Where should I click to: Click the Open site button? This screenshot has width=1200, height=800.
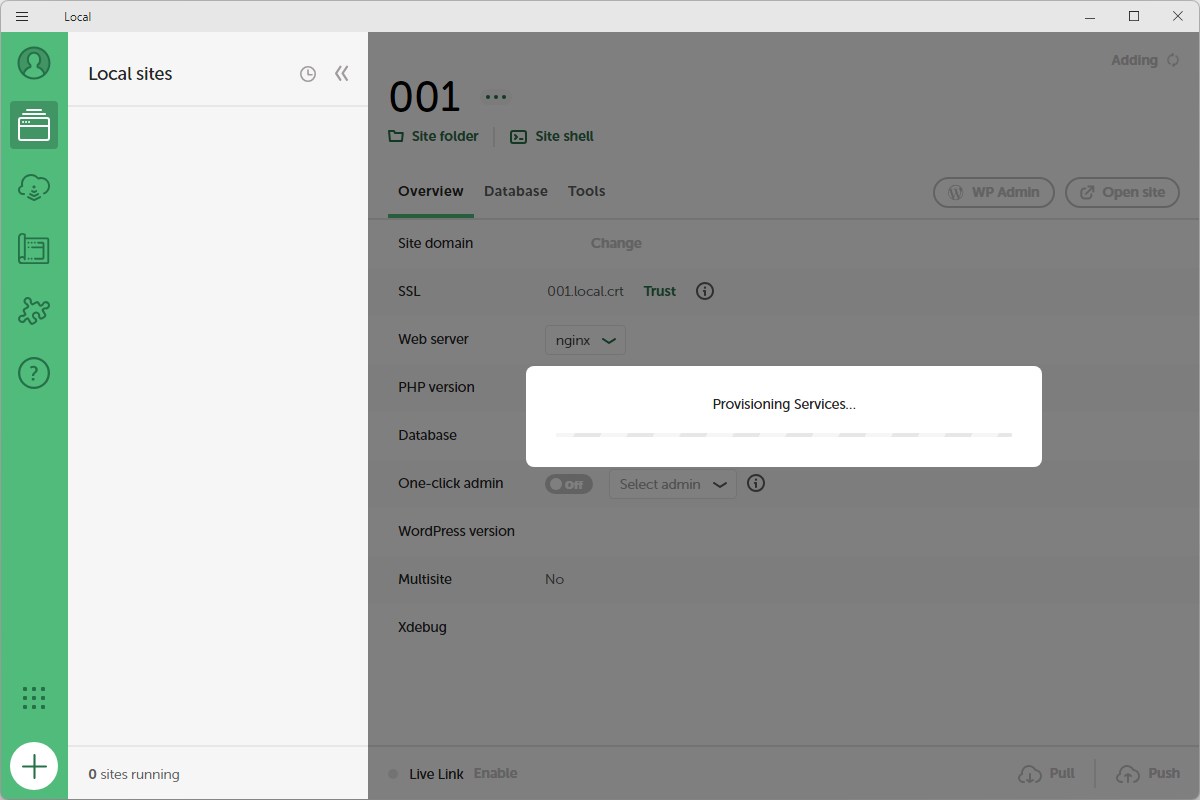tap(1122, 192)
